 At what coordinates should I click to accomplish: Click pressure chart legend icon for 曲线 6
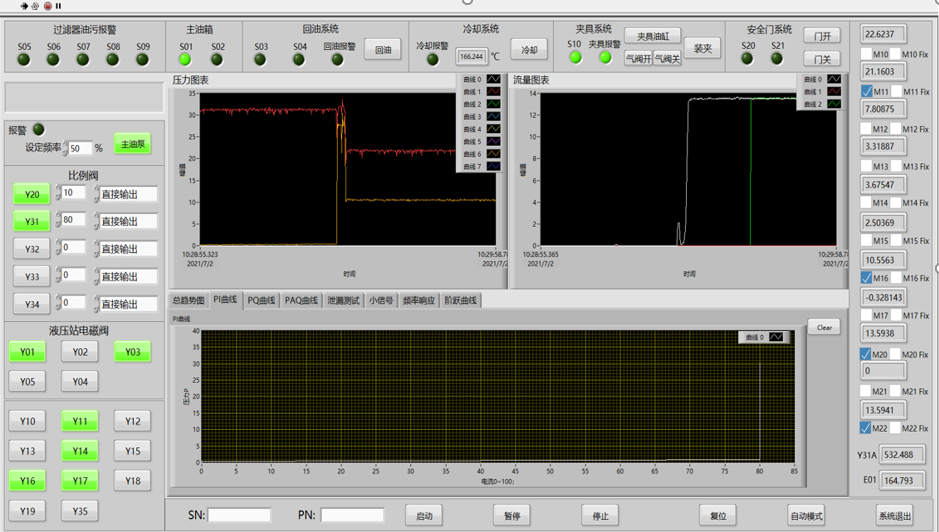[x=493, y=154]
